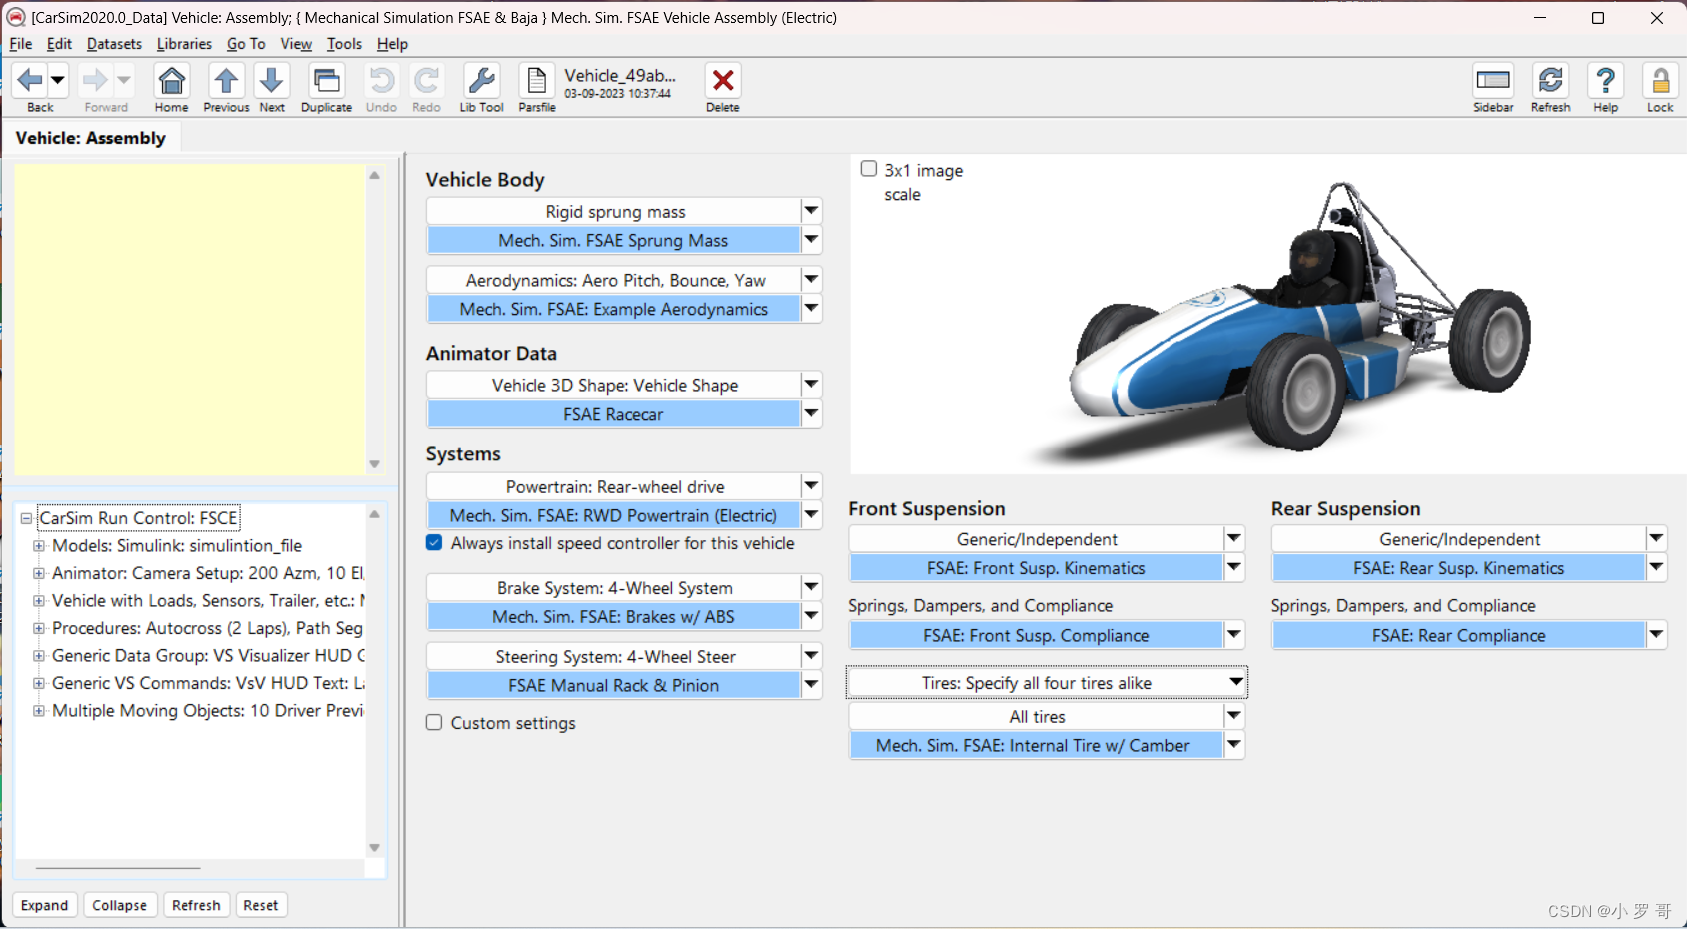Screen dimensions: 1687x929
Task: Delete dataset with red X icon
Action: tap(723, 80)
